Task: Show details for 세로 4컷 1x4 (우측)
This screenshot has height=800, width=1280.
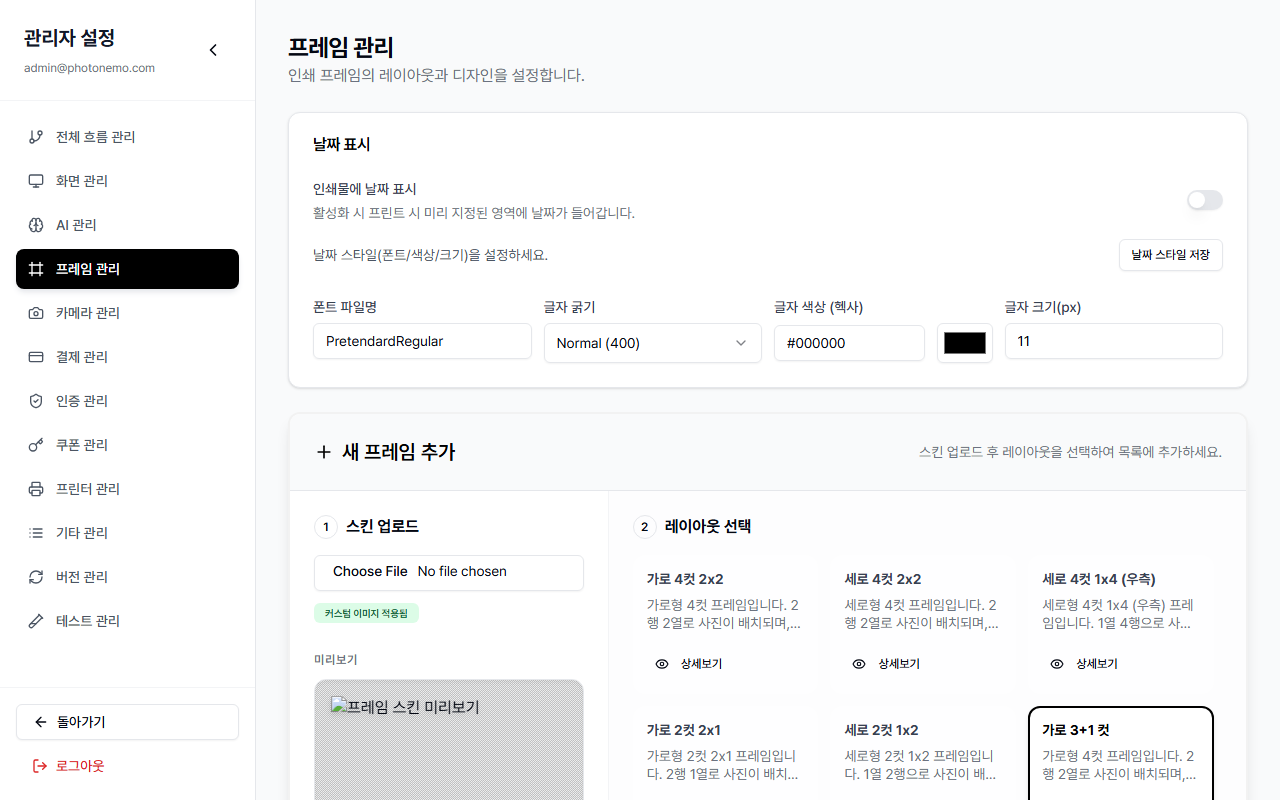Action: pyautogui.click(x=1084, y=664)
